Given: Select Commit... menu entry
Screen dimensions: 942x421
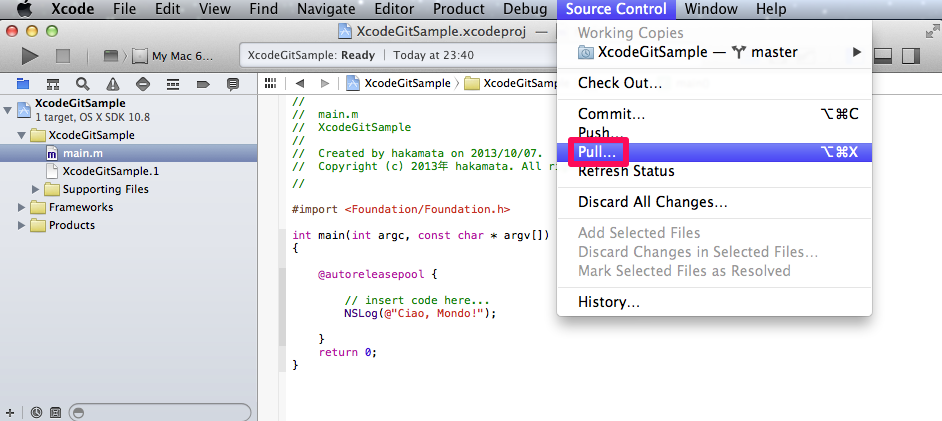Looking at the screenshot, I should point(611,114).
